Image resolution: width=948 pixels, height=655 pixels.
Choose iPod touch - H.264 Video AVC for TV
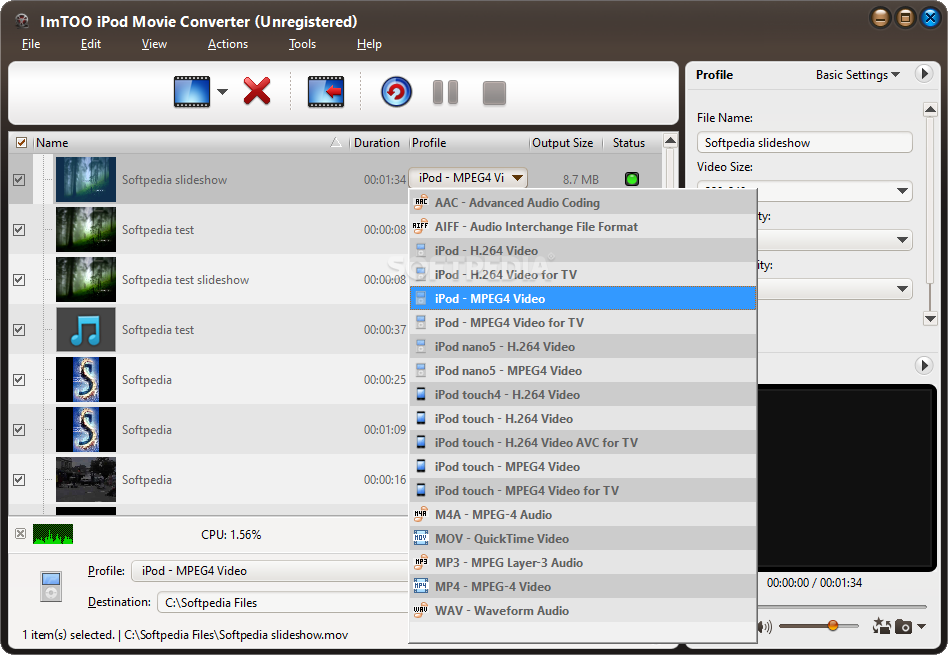(x=583, y=442)
